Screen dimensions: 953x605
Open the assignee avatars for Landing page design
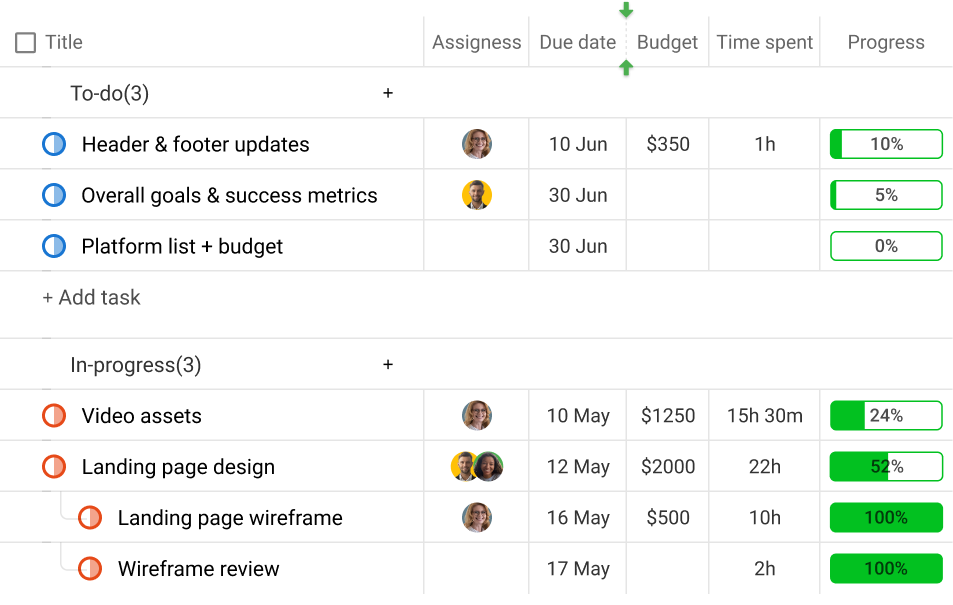476,466
